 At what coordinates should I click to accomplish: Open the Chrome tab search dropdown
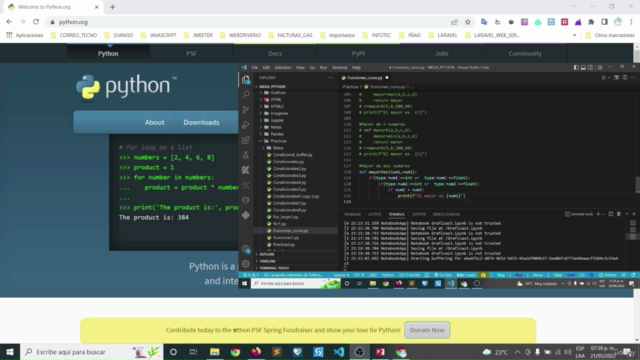573,7
